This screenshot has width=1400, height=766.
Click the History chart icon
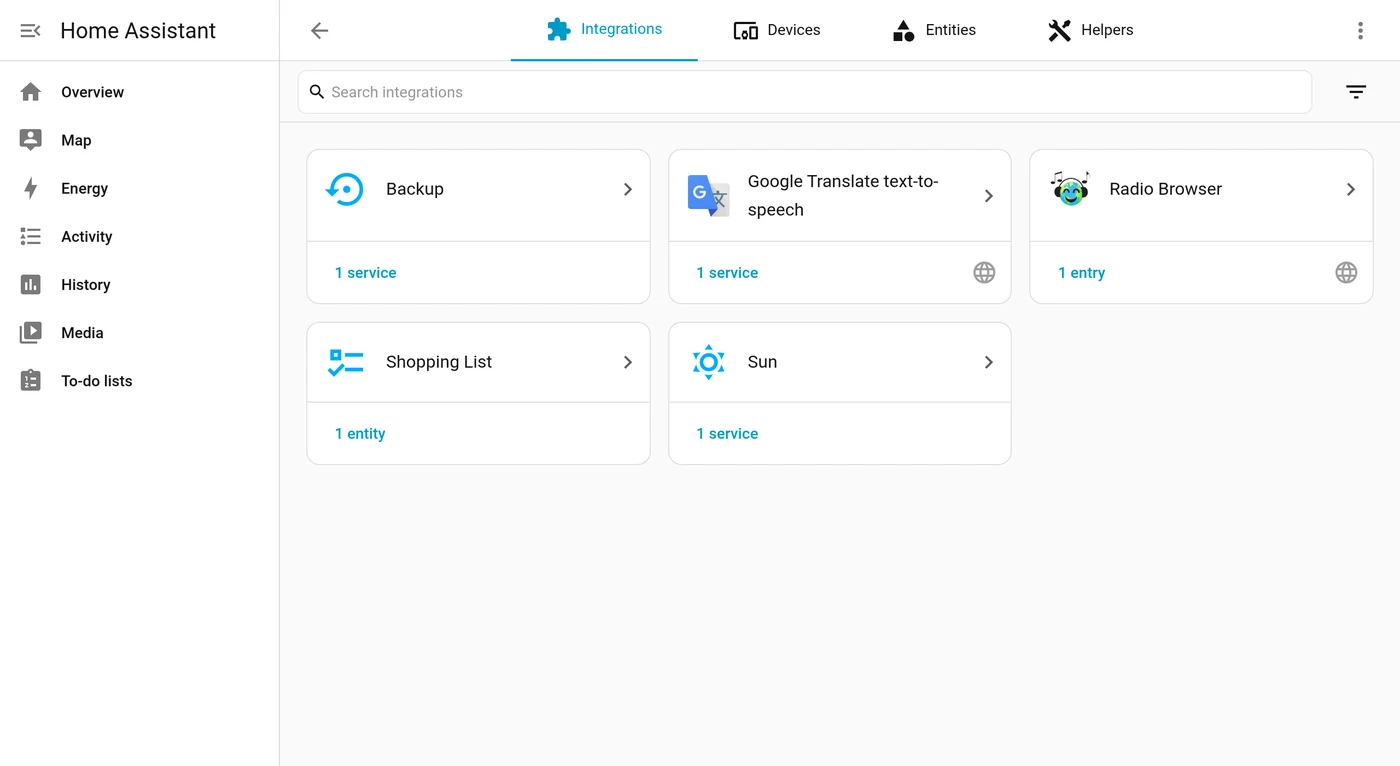(x=31, y=284)
